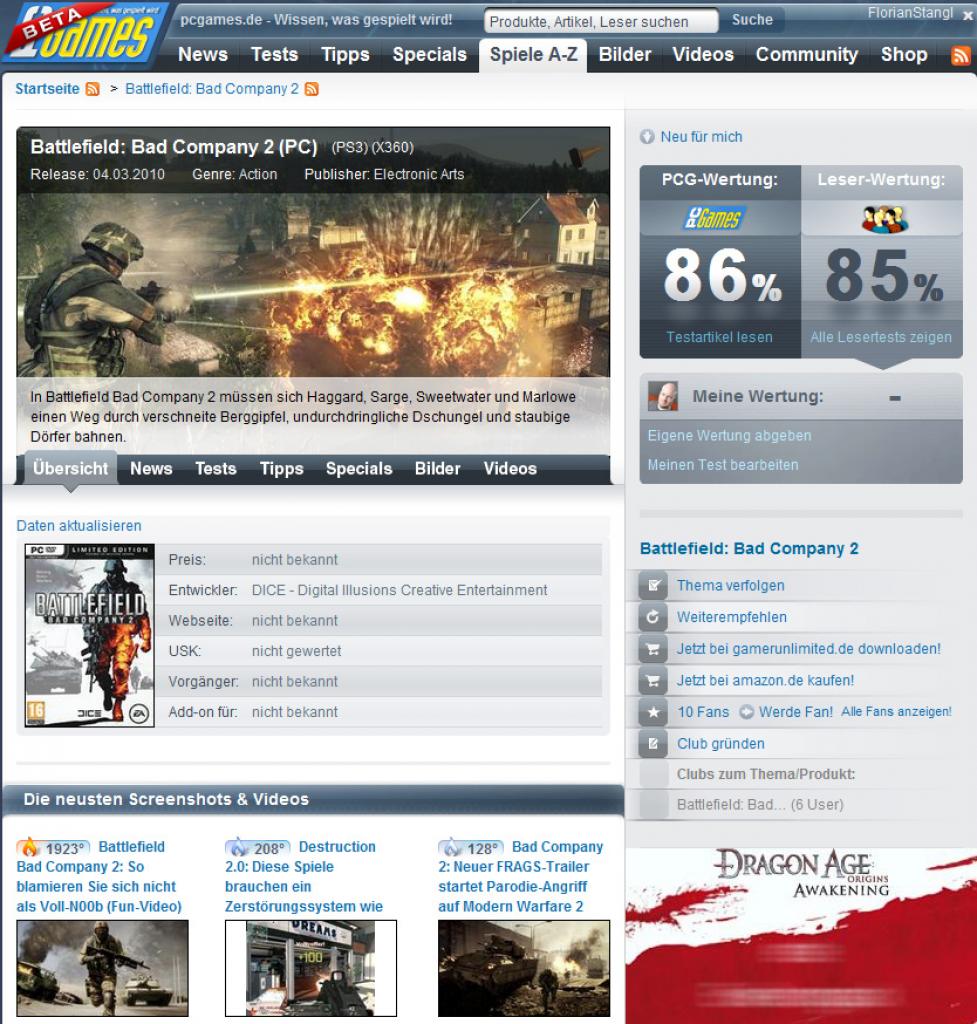
Task: Open Testartikel lesen link
Action: coord(719,338)
